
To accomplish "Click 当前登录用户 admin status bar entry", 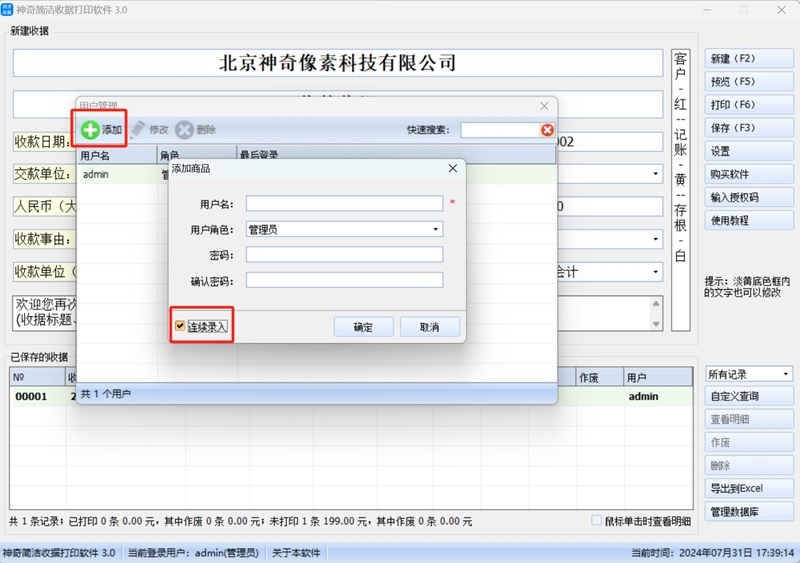I will pyautogui.click(x=193, y=553).
